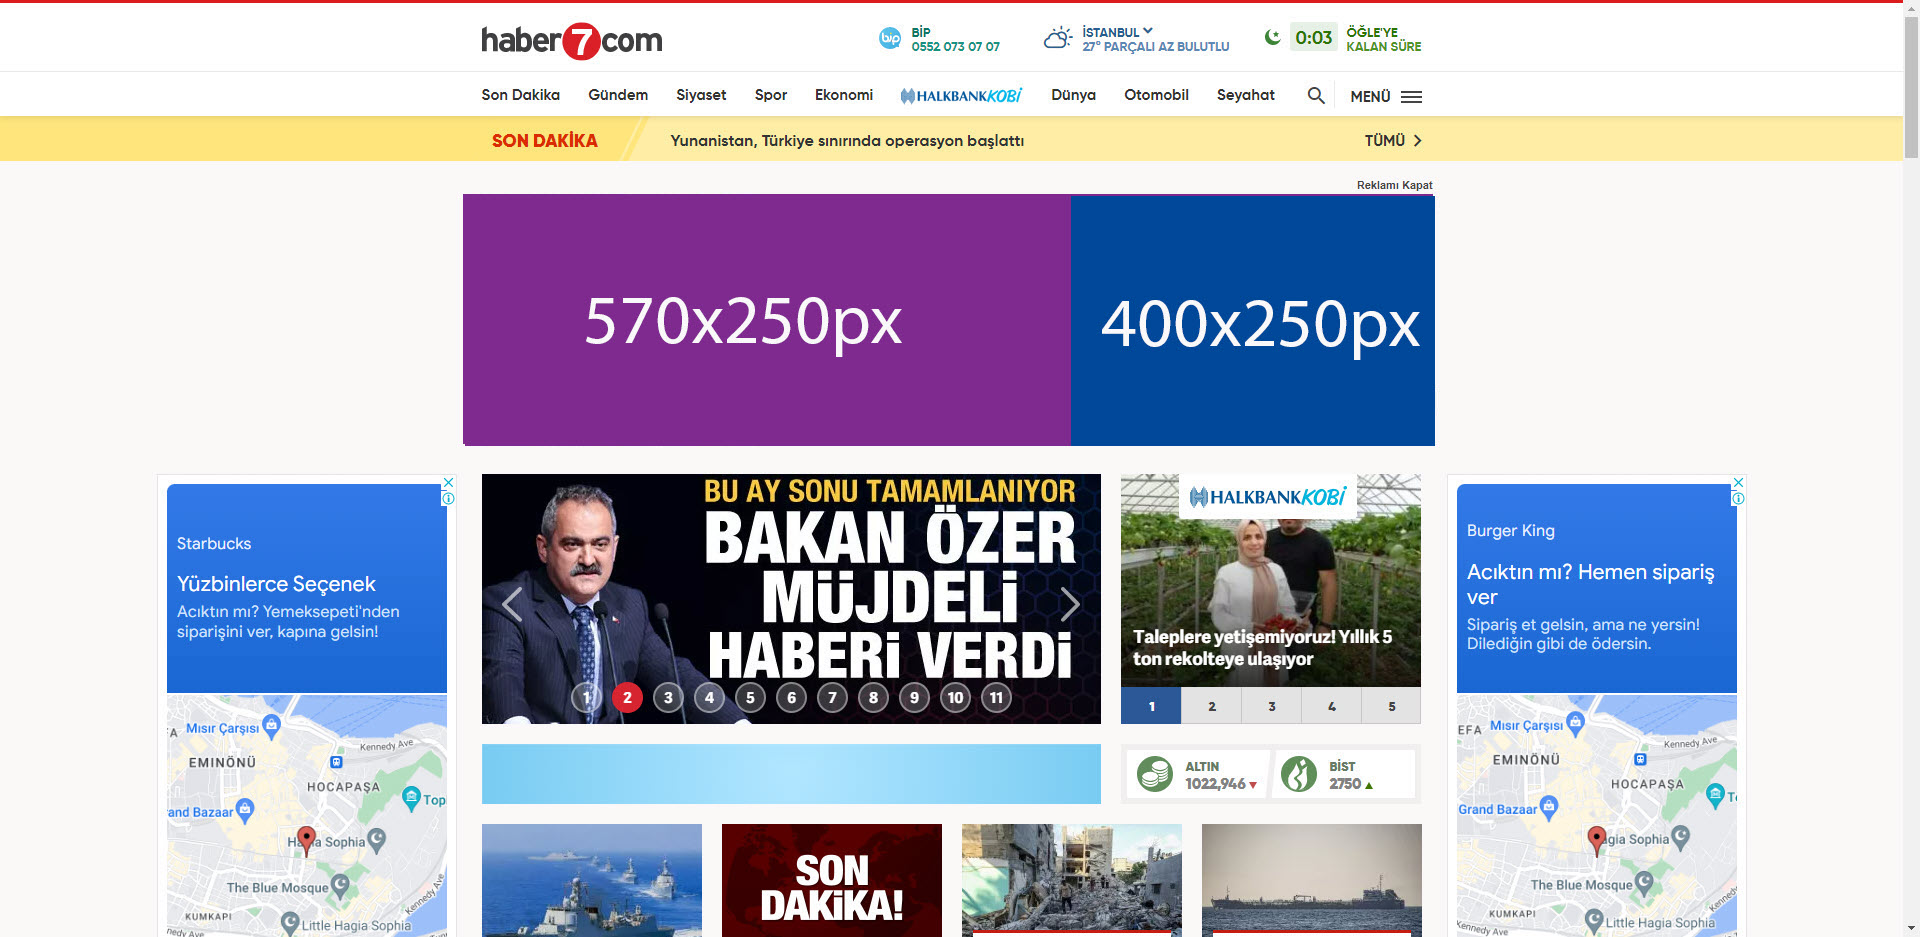Open the MENÜ hamburger menu
Viewport: 1920px width, 937px height.
(x=1385, y=97)
